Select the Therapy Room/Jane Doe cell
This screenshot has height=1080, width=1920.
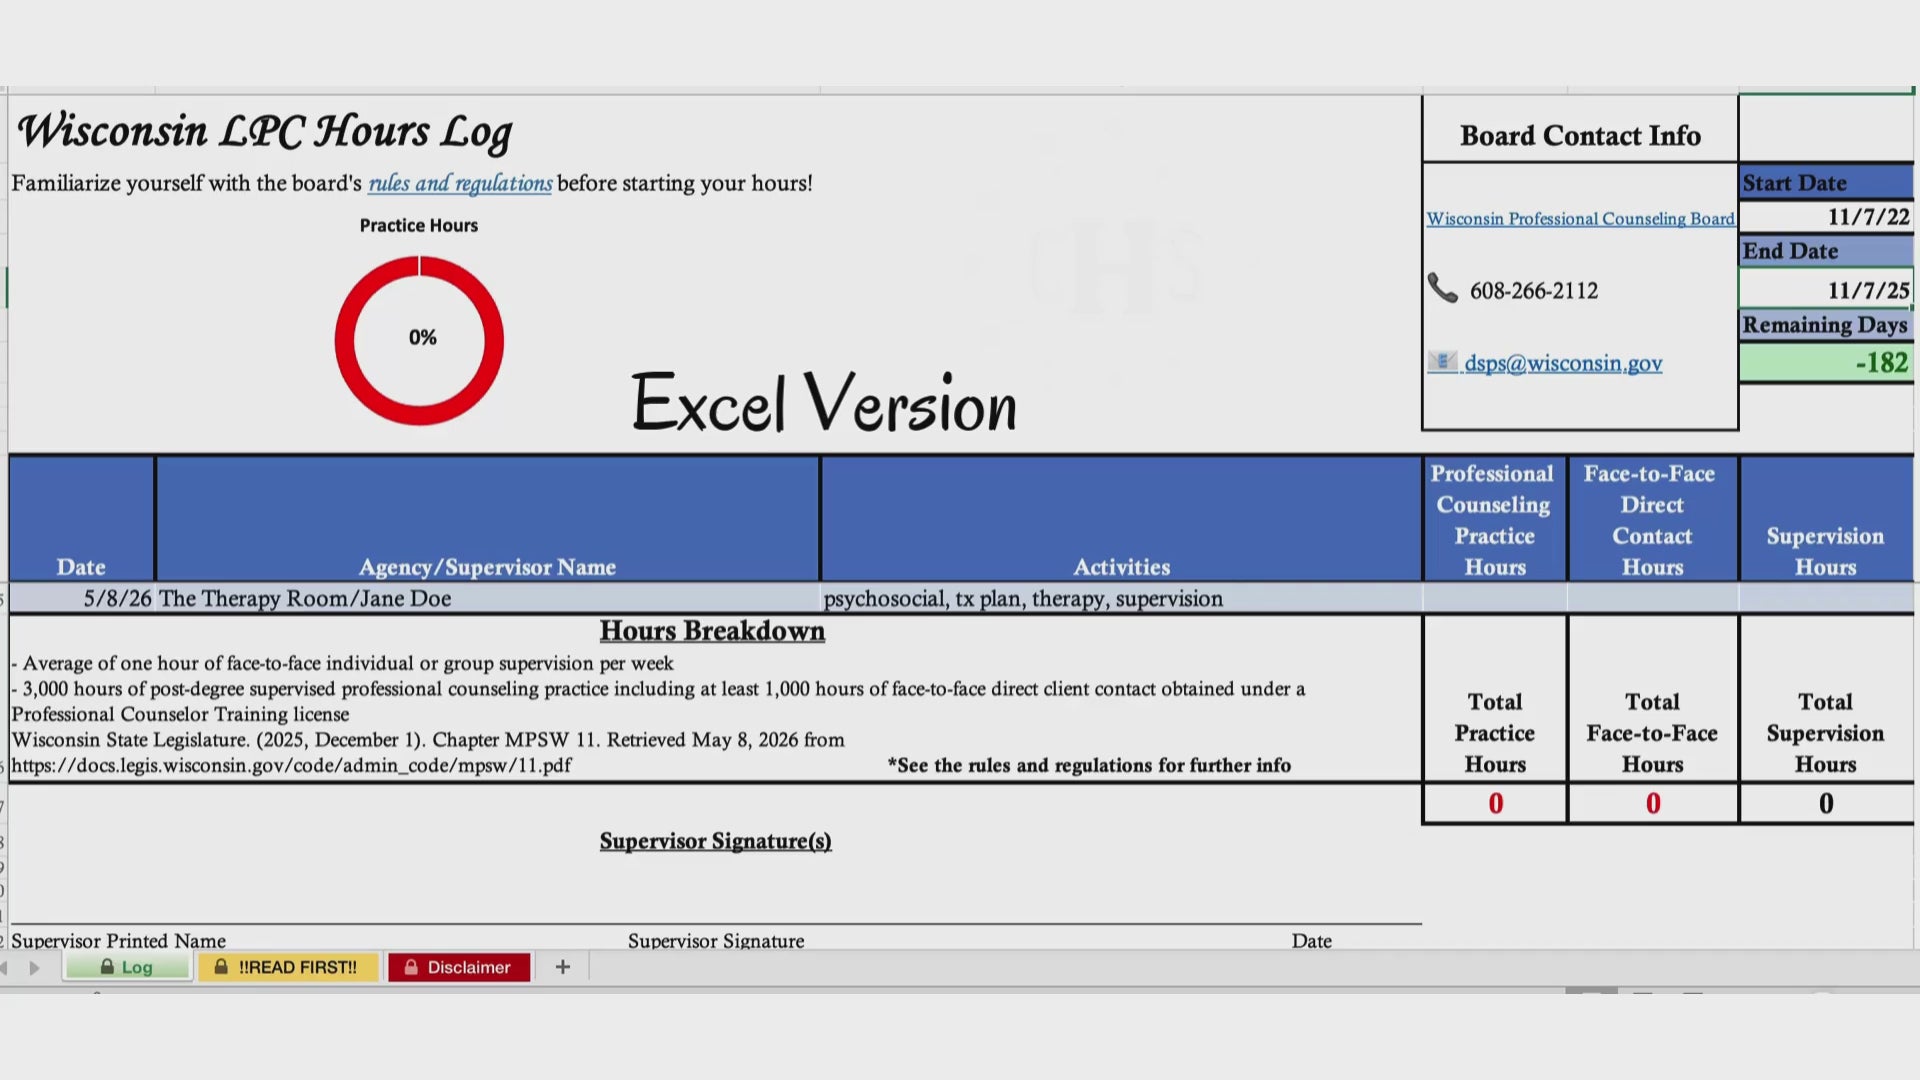(488, 598)
